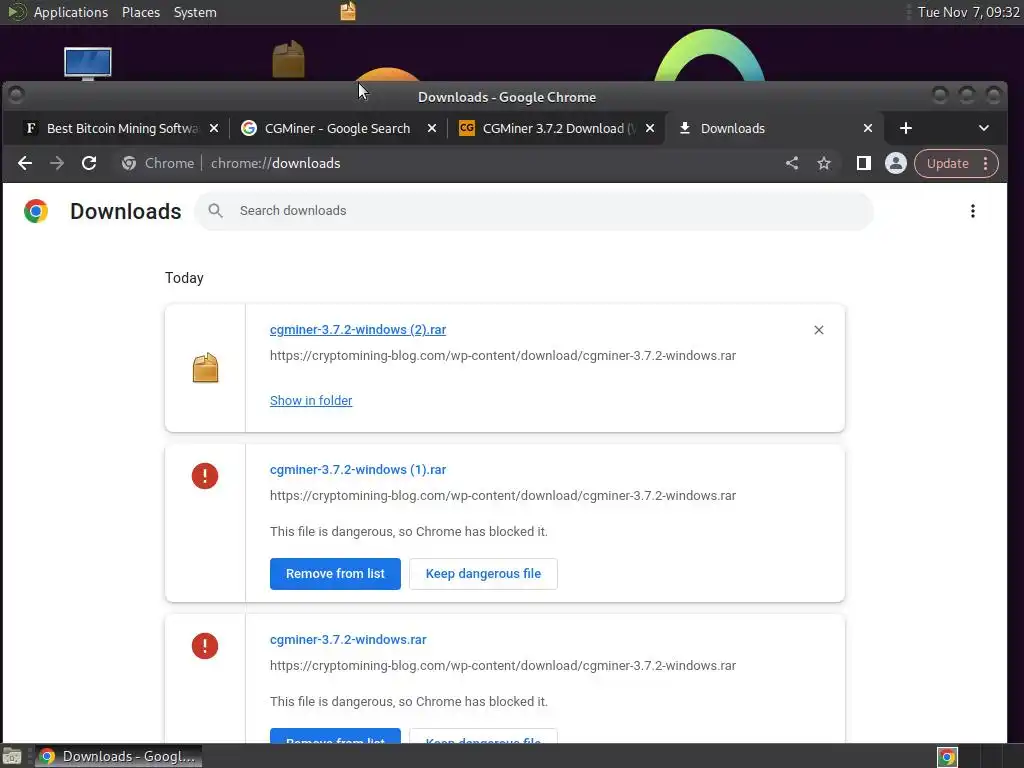Image resolution: width=1024 pixels, height=768 pixels.
Task: Click Remove from list for windows (1).rar
Action: point(335,573)
